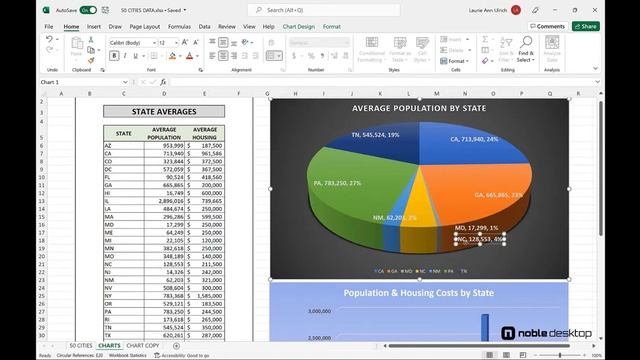Click the Align Right icon
The width and height of the screenshot is (640, 360).
pyautogui.click(x=233, y=56)
